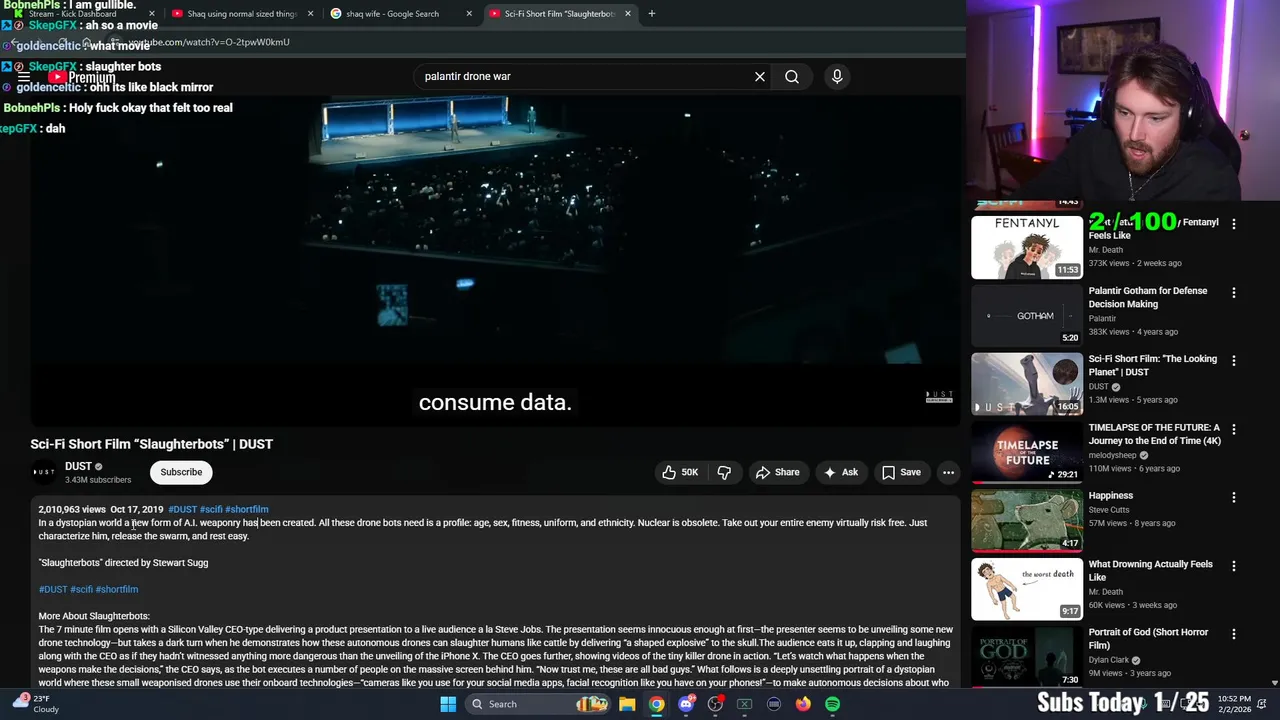Open a new browser tab
The height and width of the screenshot is (720, 1280).
point(652,14)
